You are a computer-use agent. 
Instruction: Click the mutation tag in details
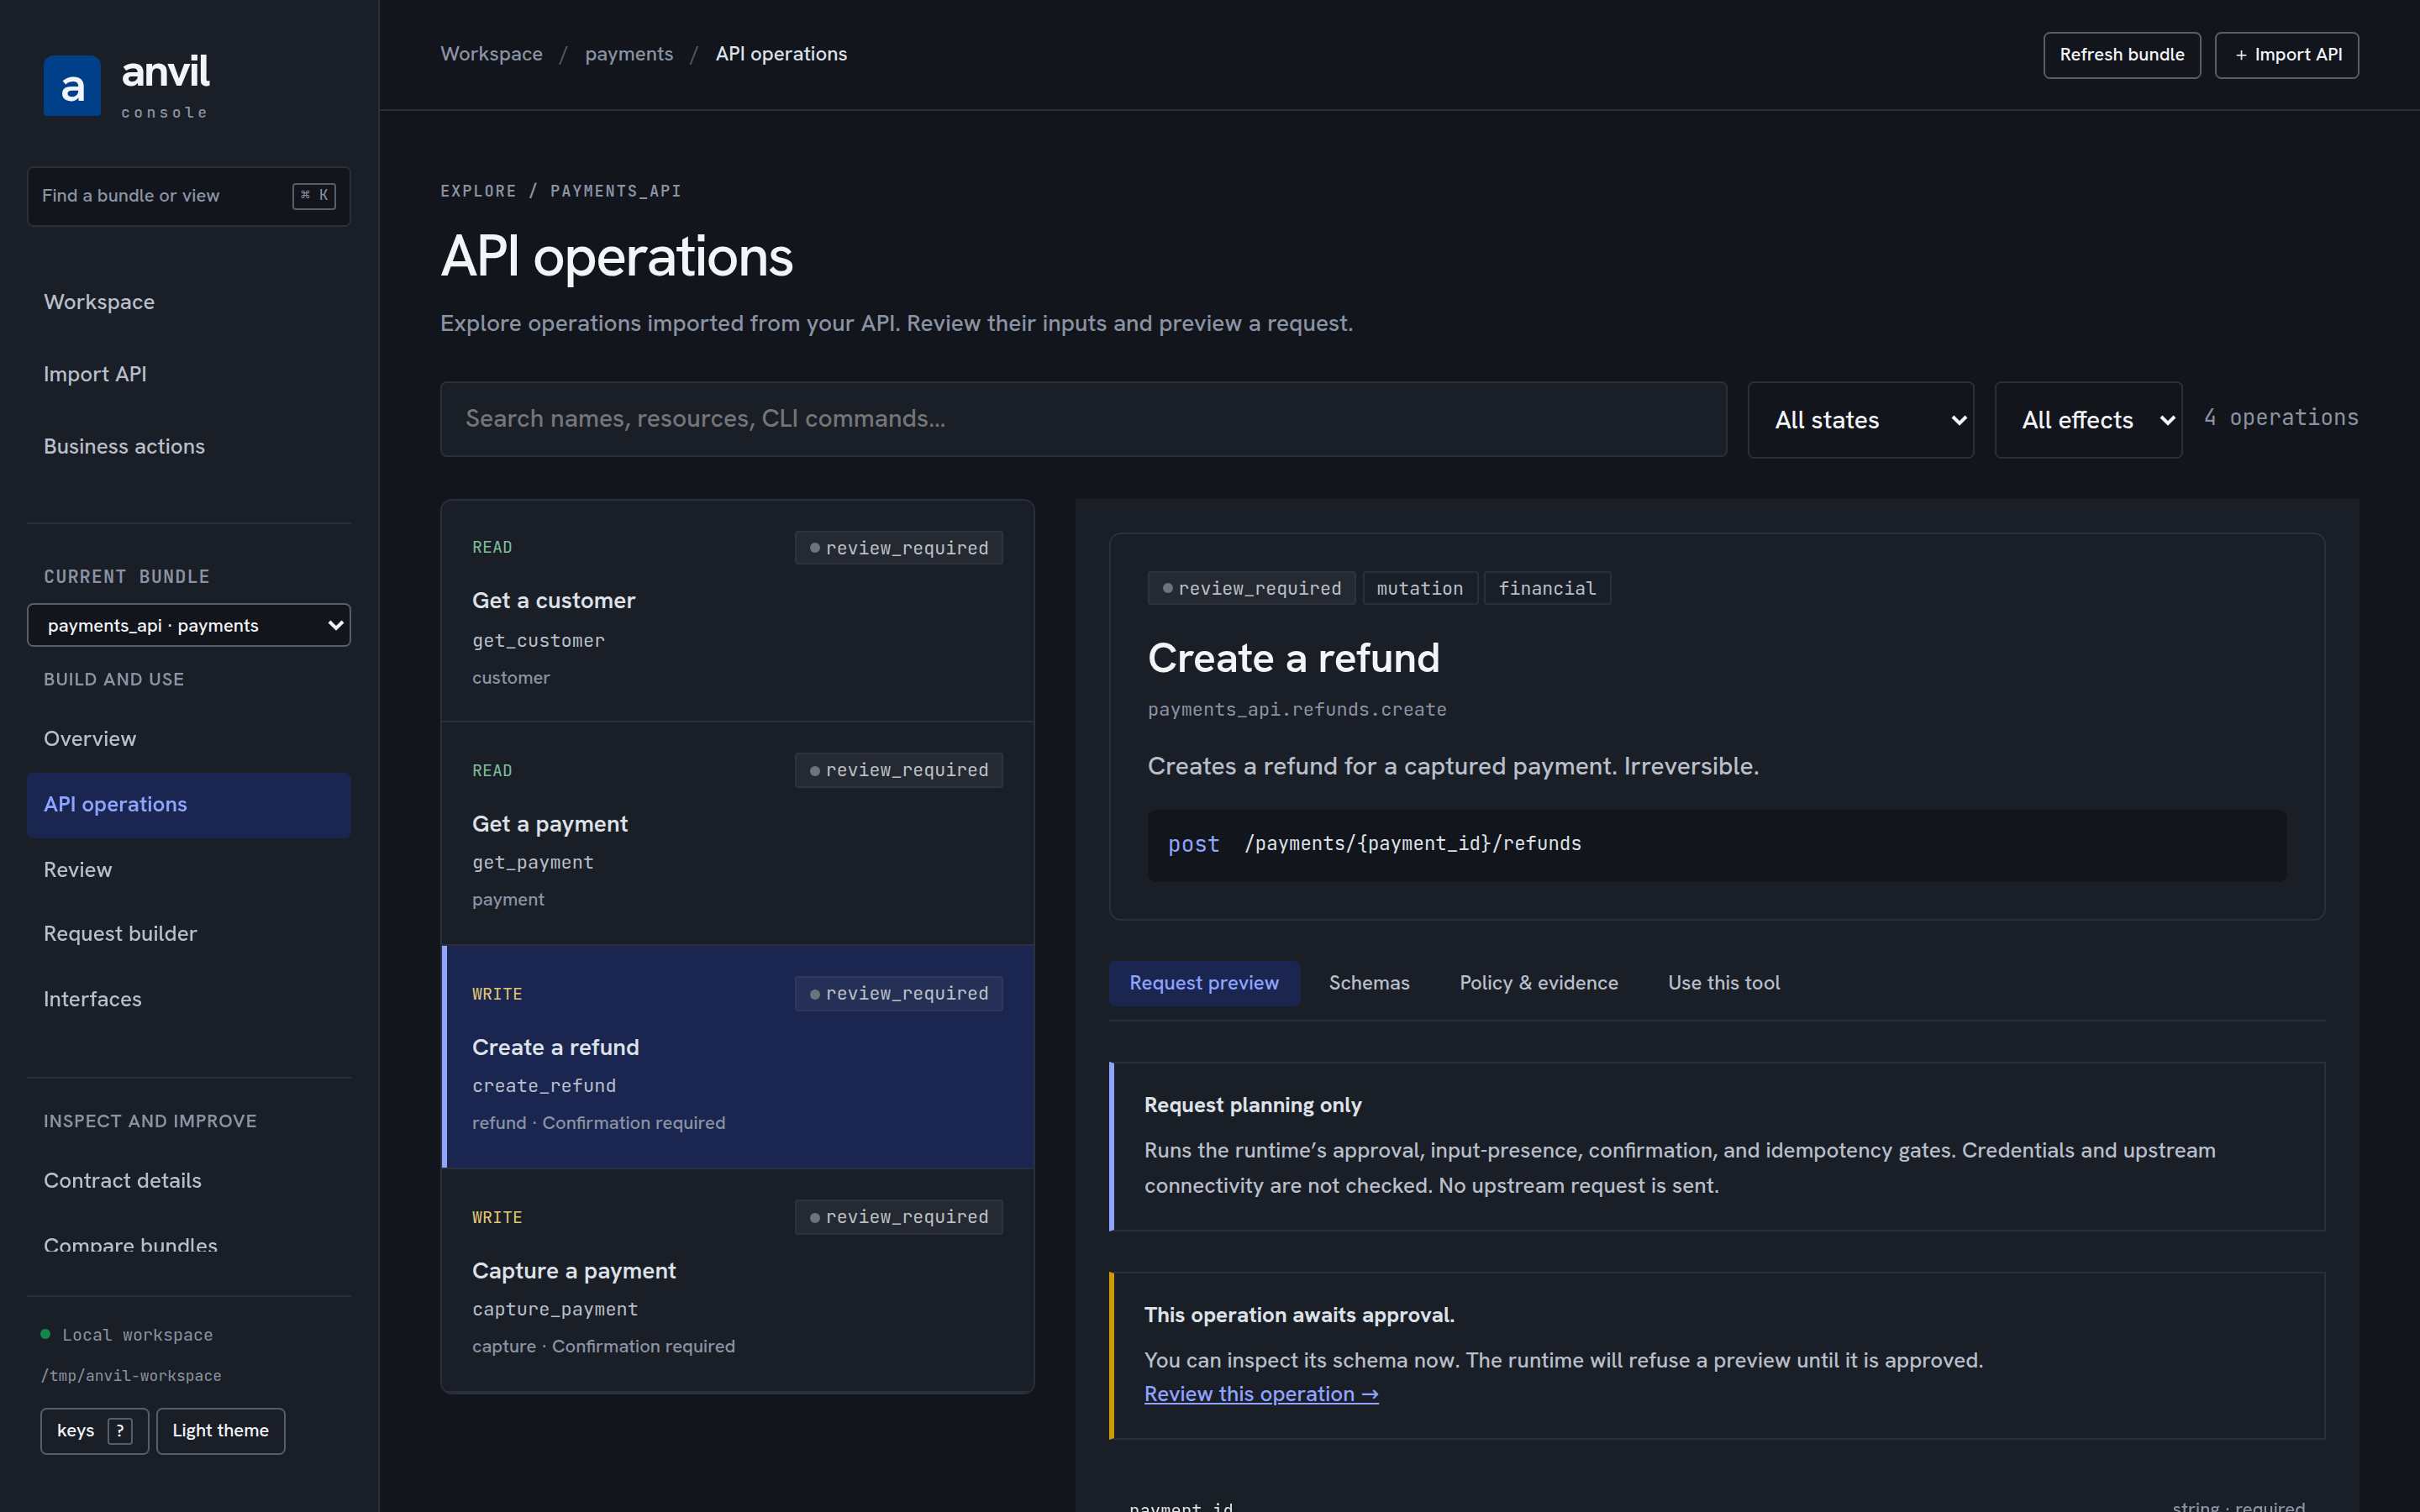tap(1420, 588)
